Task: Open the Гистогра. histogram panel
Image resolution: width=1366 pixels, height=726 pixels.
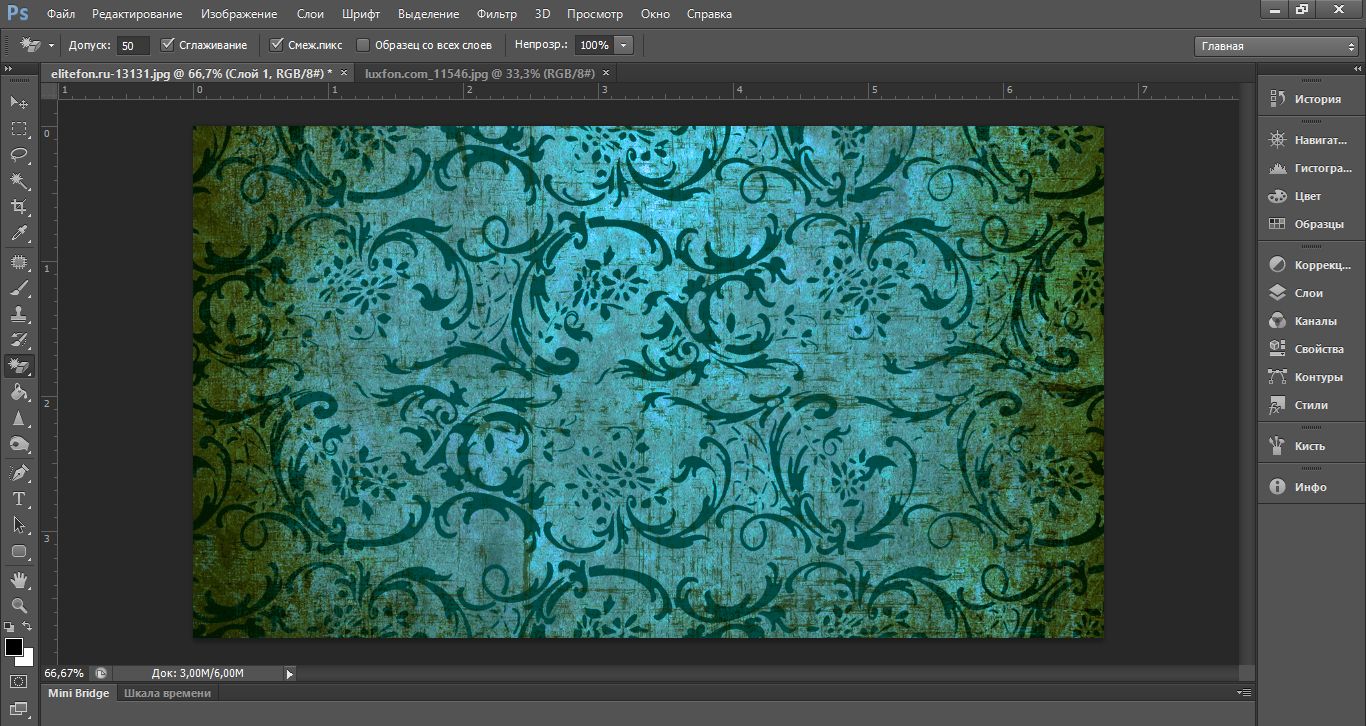Action: click(x=1311, y=169)
